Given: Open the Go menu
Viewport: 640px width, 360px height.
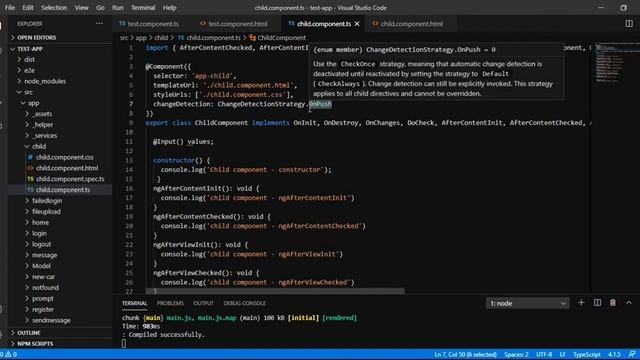Looking at the screenshot, I should [x=100, y=7].
